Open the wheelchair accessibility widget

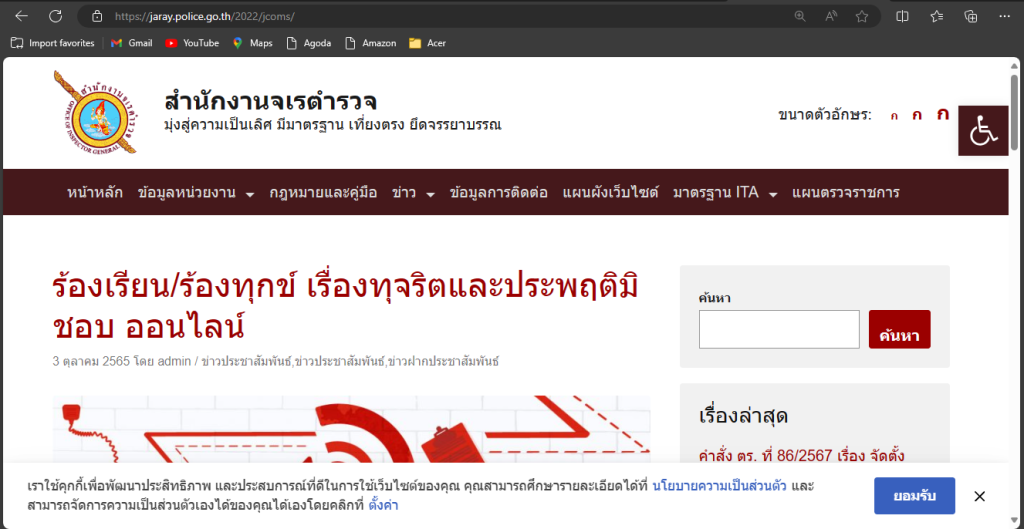[x=983, y=131]
